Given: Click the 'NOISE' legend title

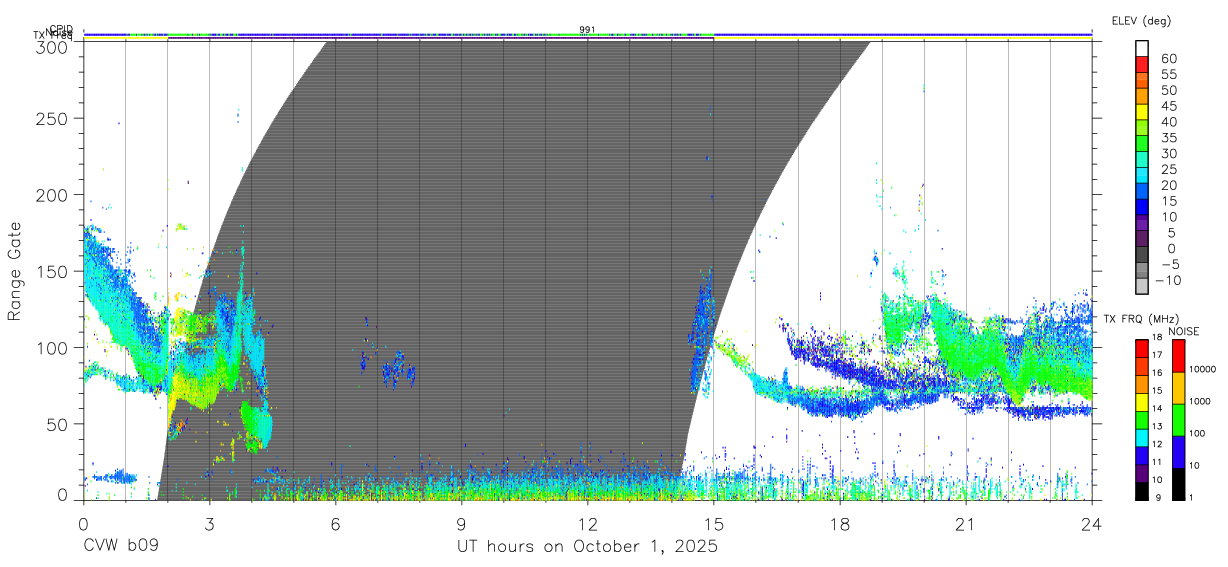Looking at the screenshot, I should tap(1183, 331).
